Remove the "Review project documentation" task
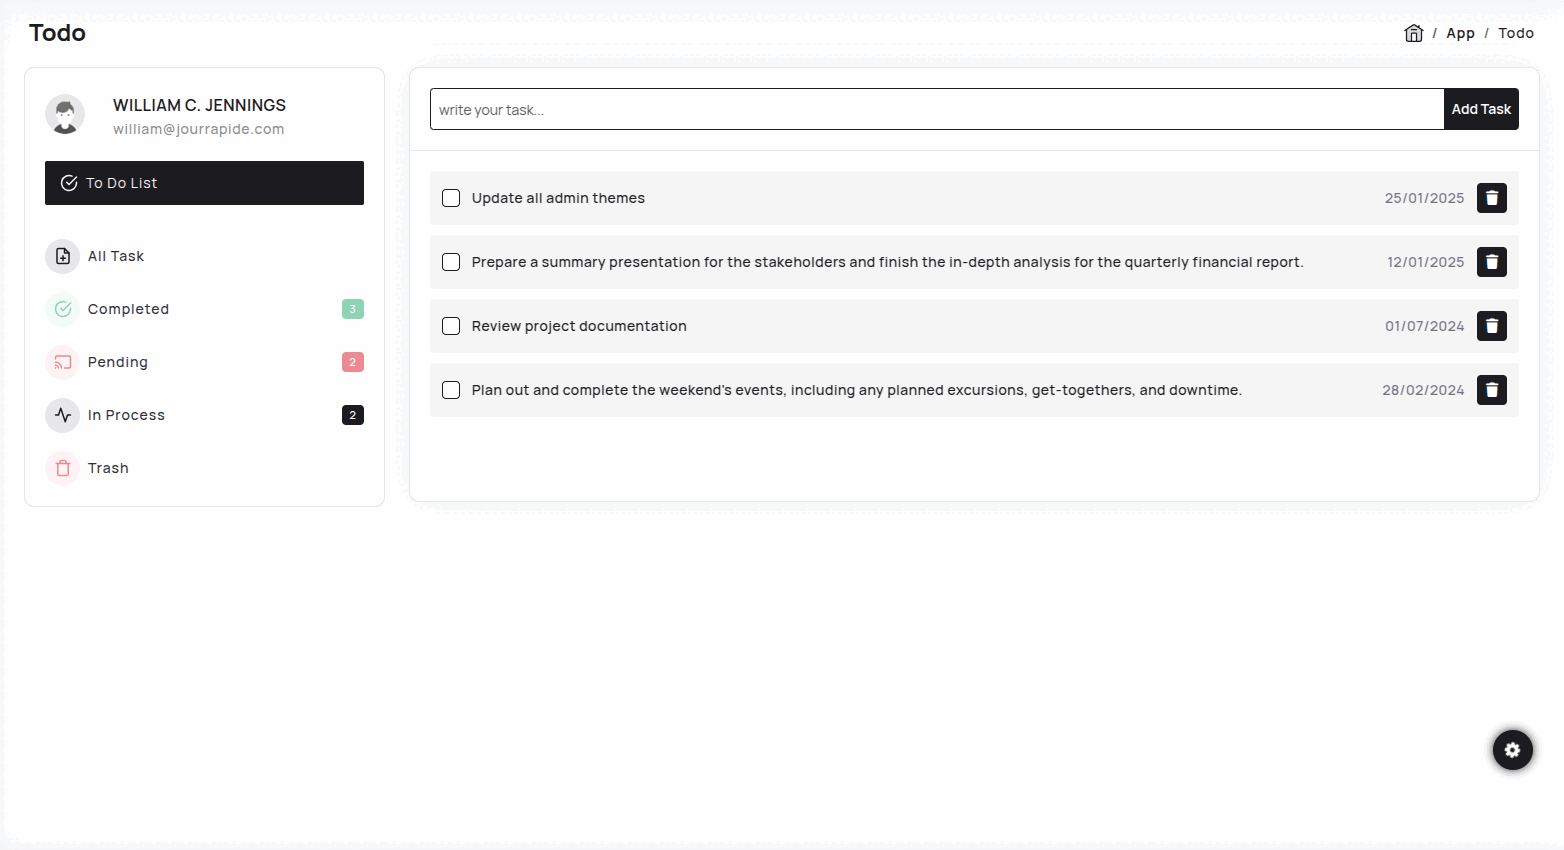The height and width of the screenshot is (850, 1564). [x=1491, y=326]
